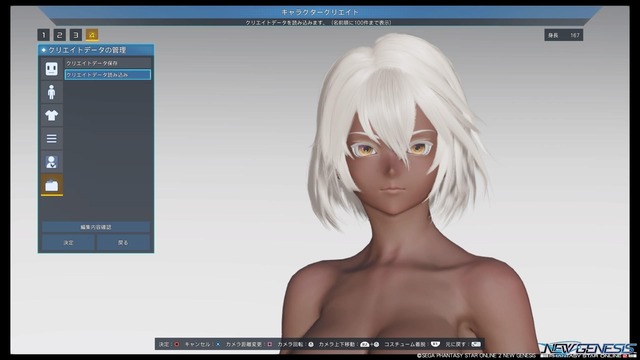640x360 pixels.
Task: Choose クリエイトデータ読み込み menu entry
Action: (x=108, y=75)
